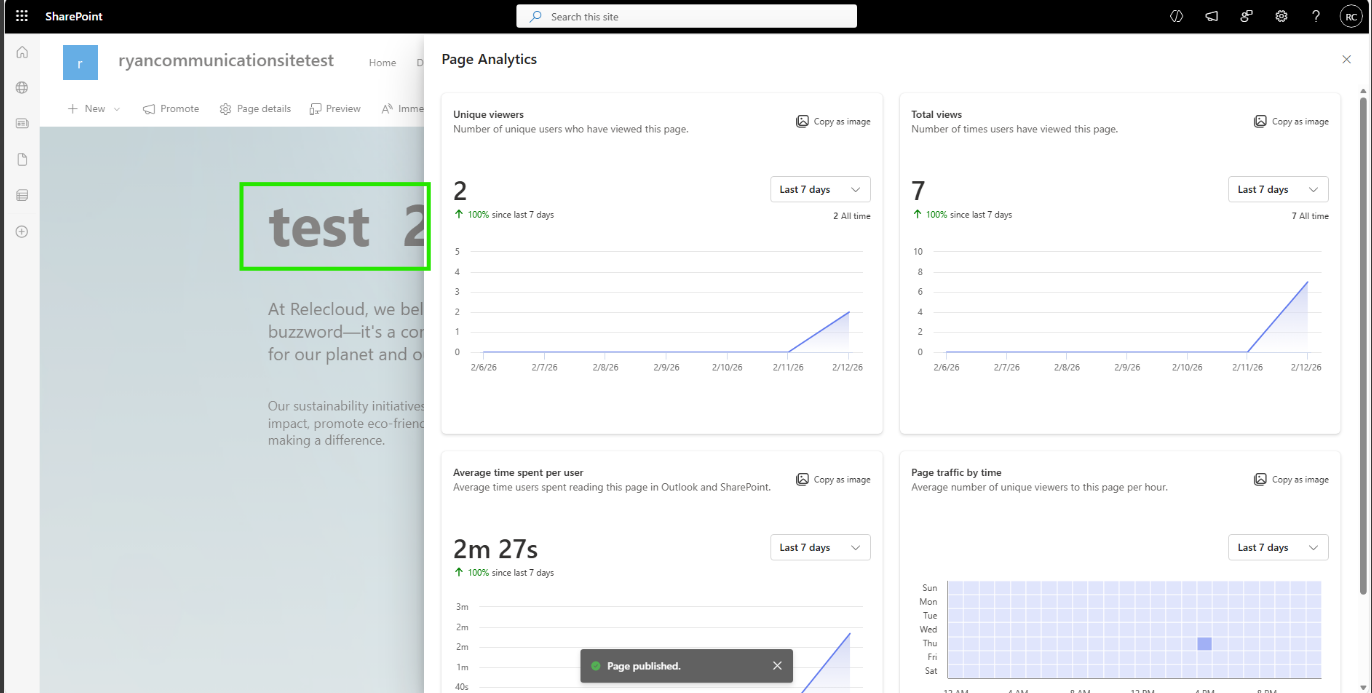Viewport: 1372px width, 693px height.
Task: Close the Page Analytics panel
Action: pos(1346,60)
